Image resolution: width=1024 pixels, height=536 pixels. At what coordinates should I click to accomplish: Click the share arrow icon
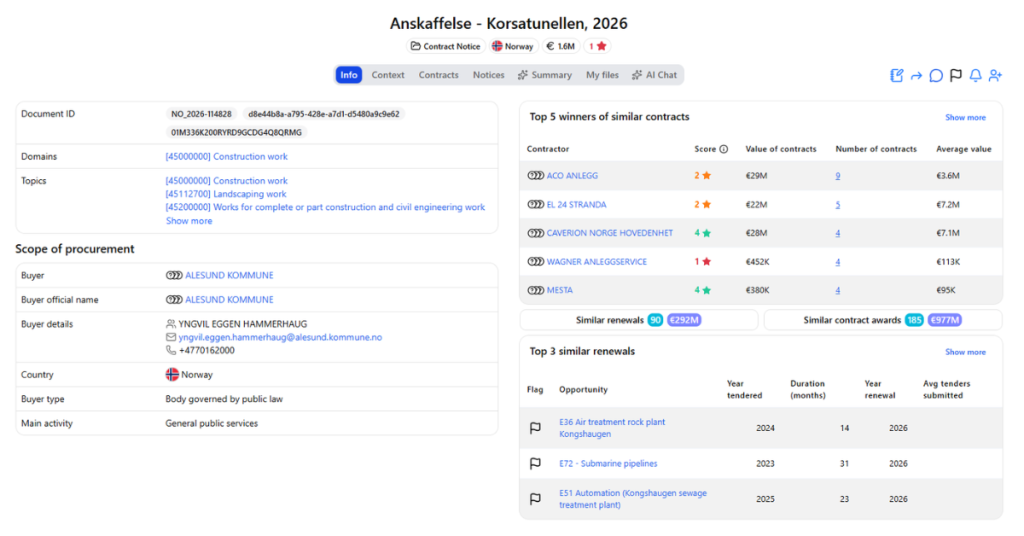coord(916,76)
